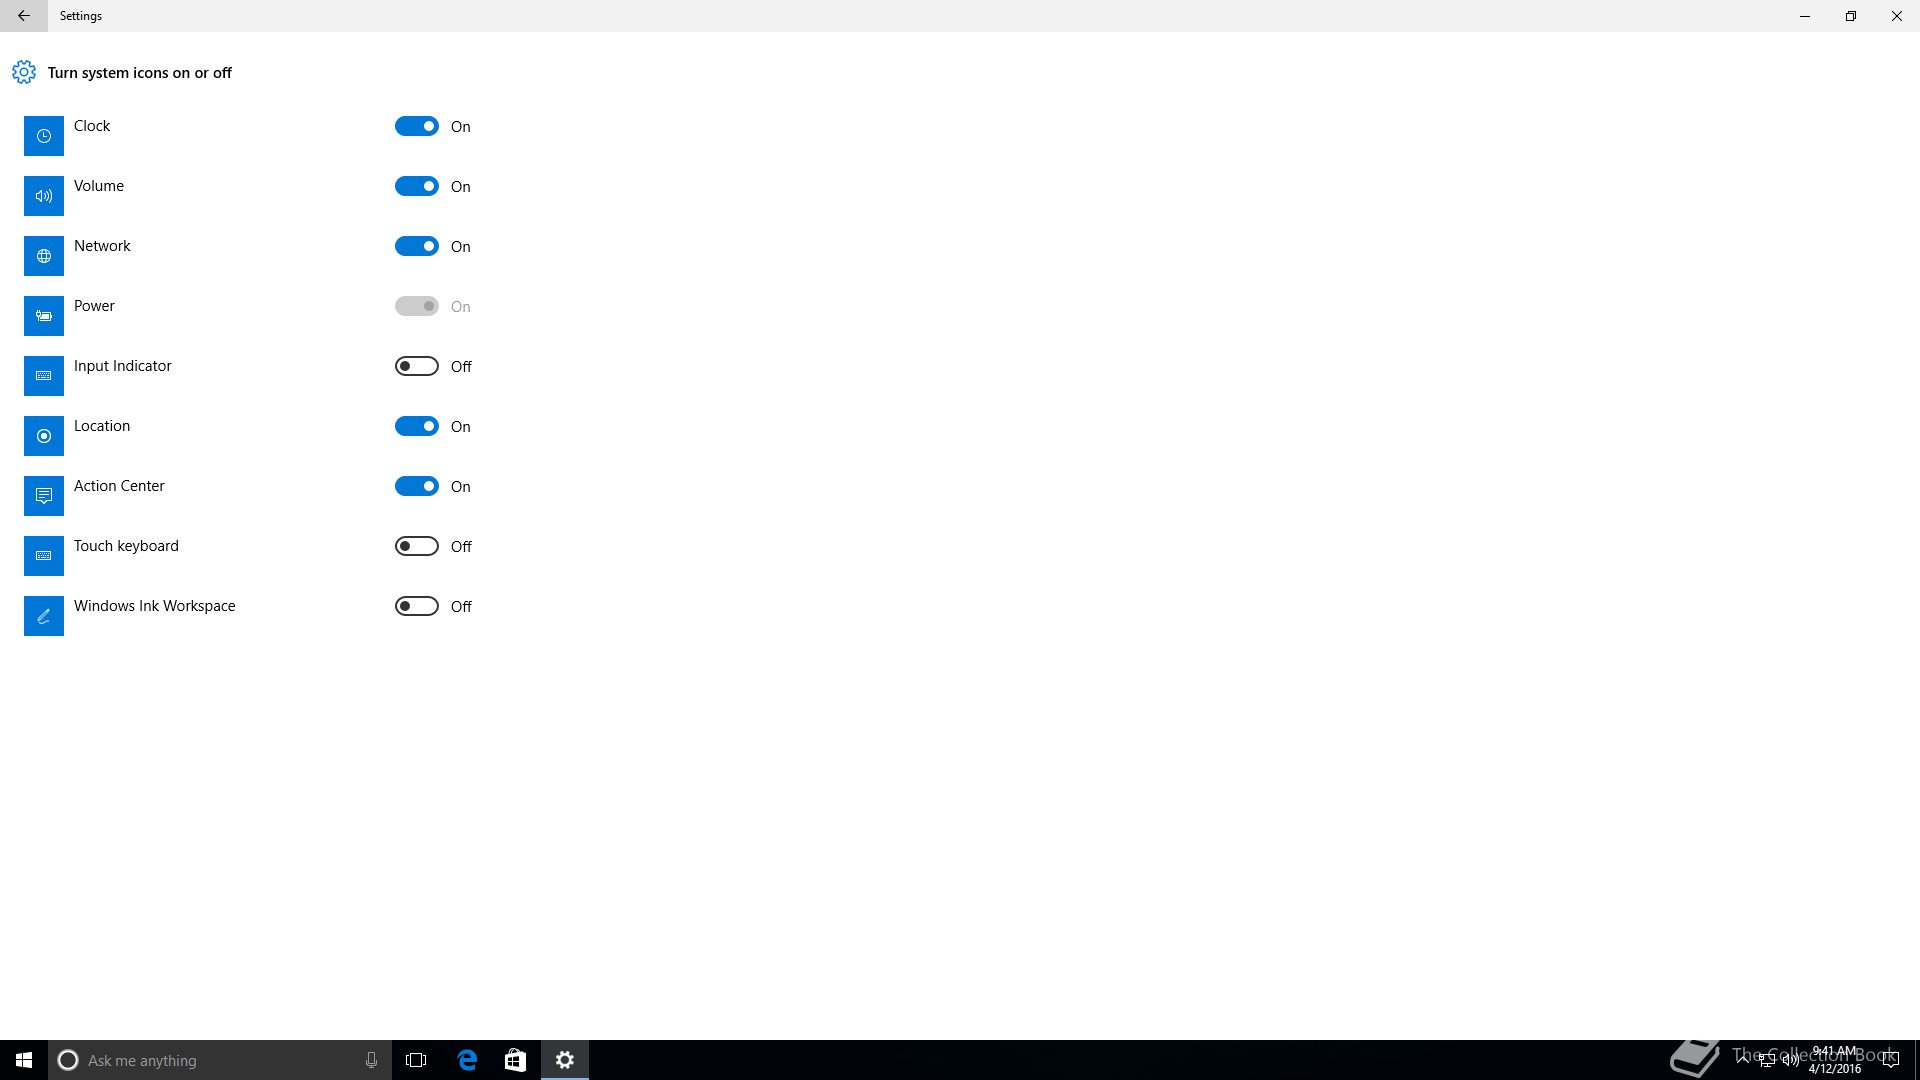Turn off the Location toggle

pyautogui.click(x=417, y=426)
